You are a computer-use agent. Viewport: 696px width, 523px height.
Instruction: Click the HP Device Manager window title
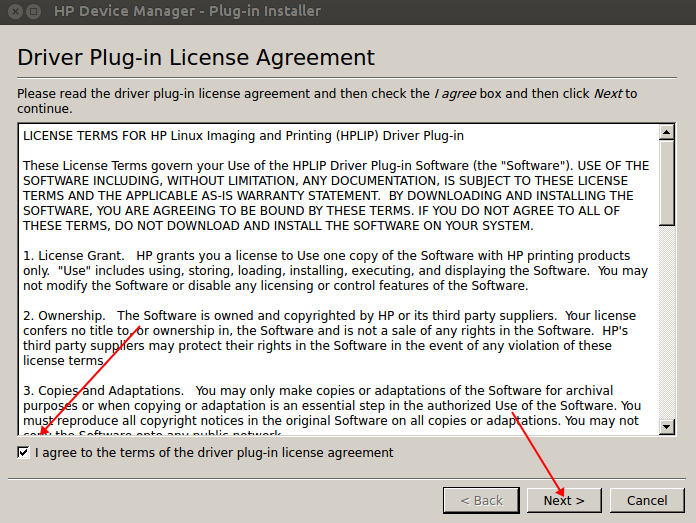pos(187,11)
